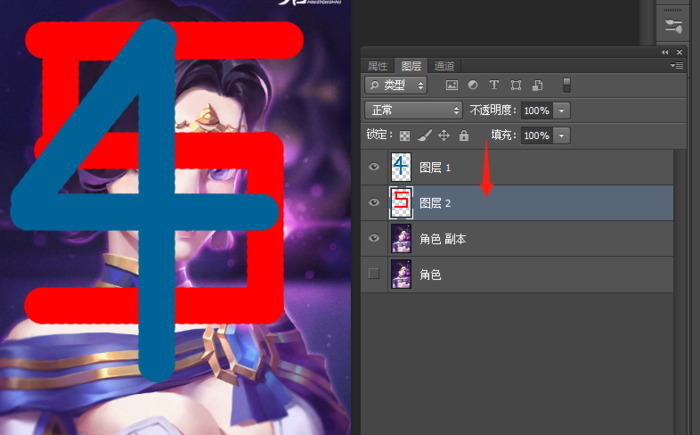Expand the 不透明度 opacity slider arrow

pyautogui.click(x=562, y=110)
